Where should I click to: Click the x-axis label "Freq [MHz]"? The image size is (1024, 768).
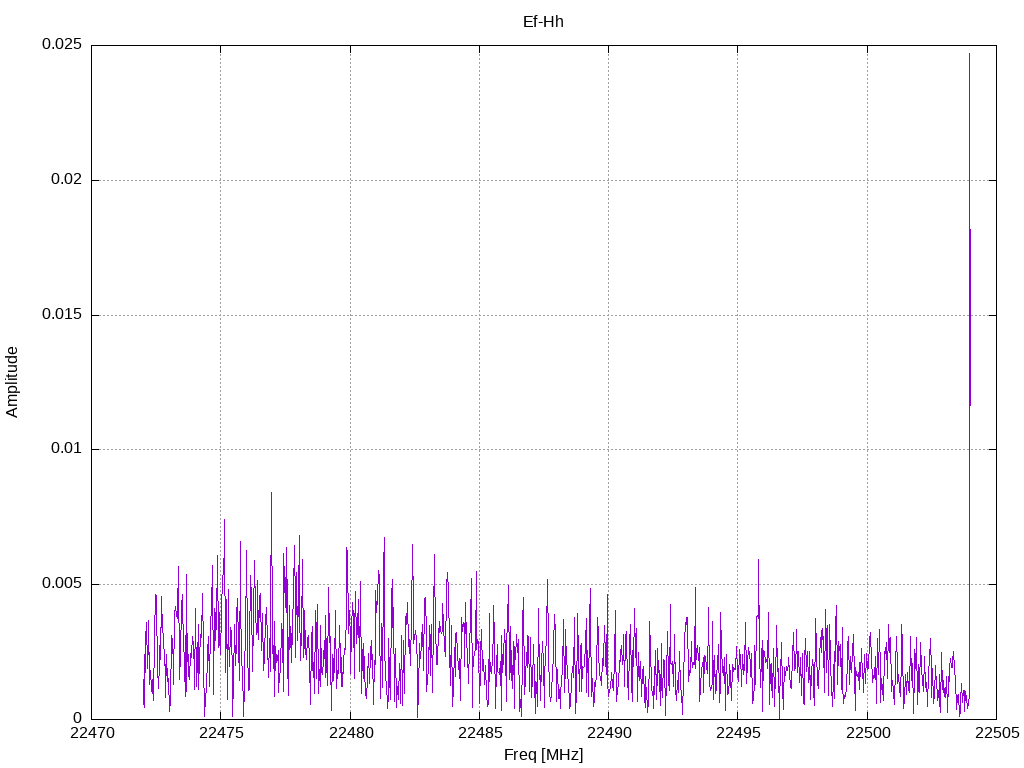point(543,755)
